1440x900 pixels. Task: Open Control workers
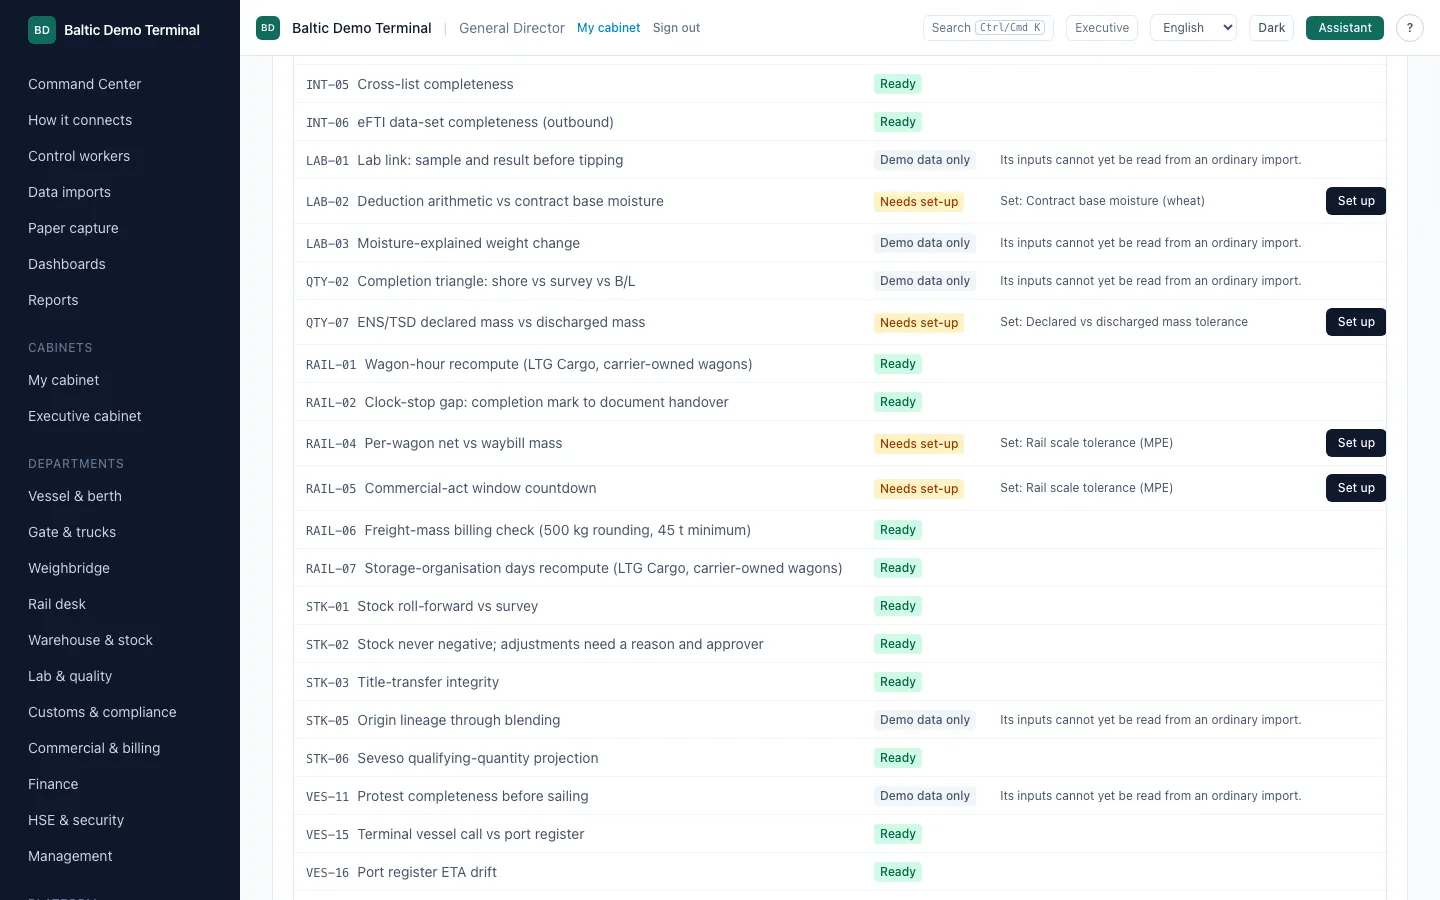pyautogui.click(x=79, y=156)
